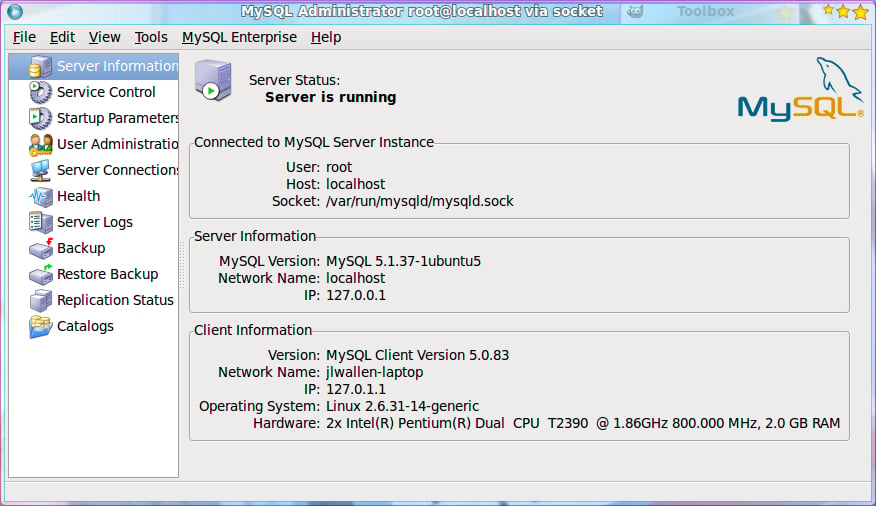This screenshot has width=876, height=506.
Task: Click the socket path /var/run/mysqld/mysqld.sock
Action: 420,201
